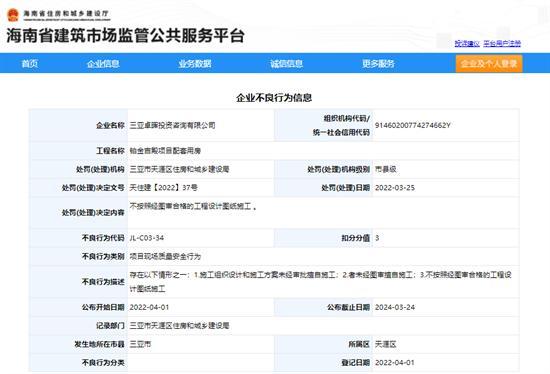Screen dimensions: 550x374
Task: Click the 处罚(处理)决定内容 description text
Action: click(193, 206)
